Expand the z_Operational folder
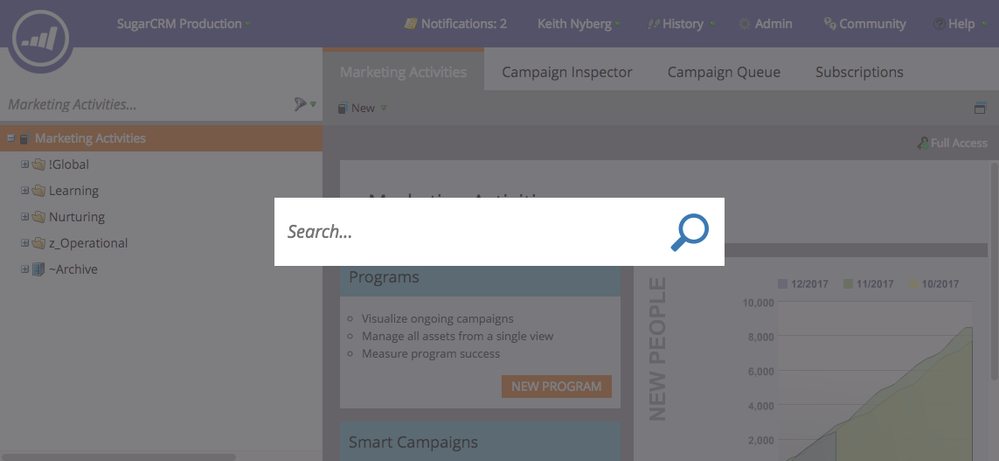The height and width of the screenshot is (461, 999). tap(25, 243)
